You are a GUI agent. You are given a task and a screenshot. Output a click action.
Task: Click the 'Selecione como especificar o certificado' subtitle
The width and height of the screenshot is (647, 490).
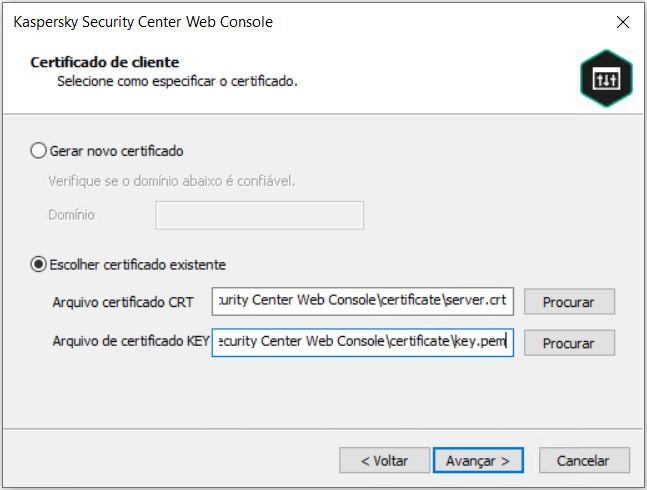click(x=177, y=80)
